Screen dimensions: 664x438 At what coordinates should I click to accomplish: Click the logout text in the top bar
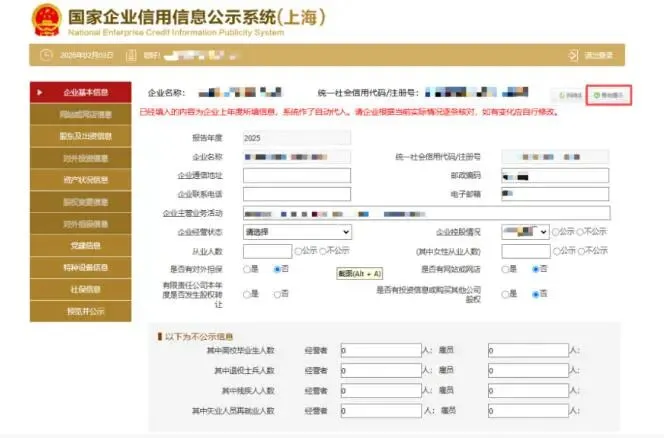pyautogui.click(x=599, y=55)
